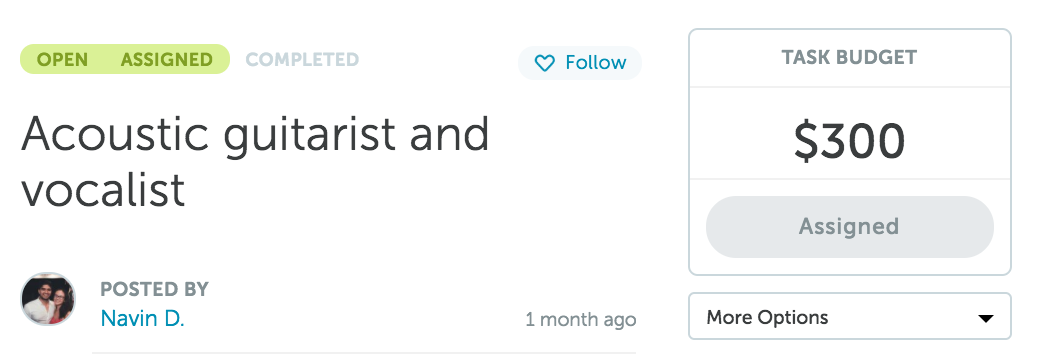Click the word 'and' in task title
Image resolution: width=1044 pixels, height=360 pixels.
449,134
